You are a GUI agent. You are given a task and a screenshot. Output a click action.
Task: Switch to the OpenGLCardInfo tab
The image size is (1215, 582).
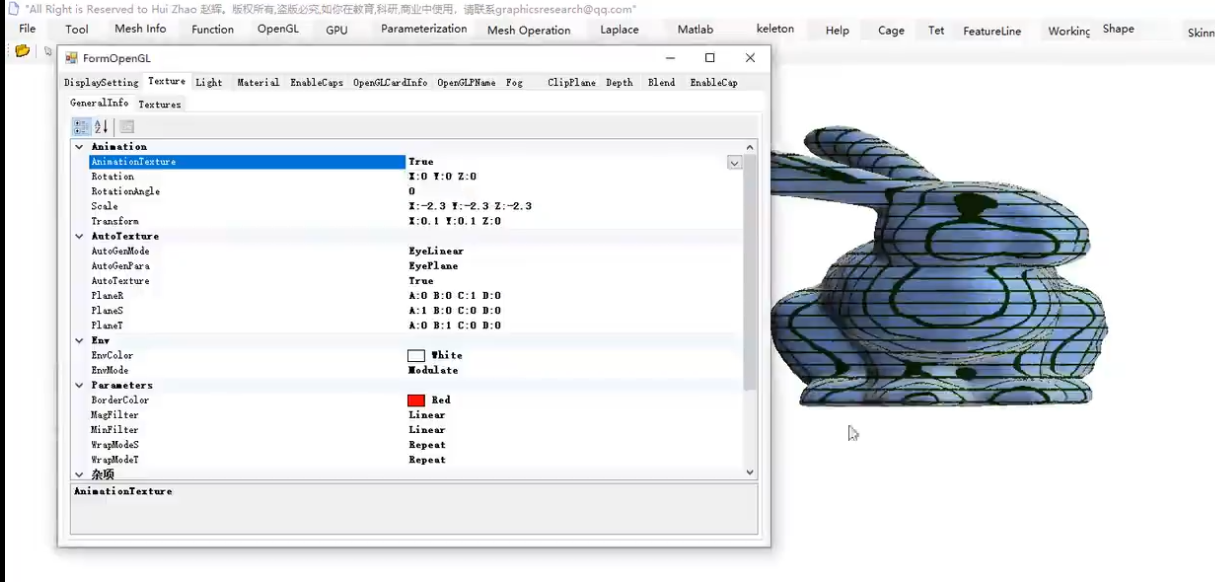(x=390, y=83)
